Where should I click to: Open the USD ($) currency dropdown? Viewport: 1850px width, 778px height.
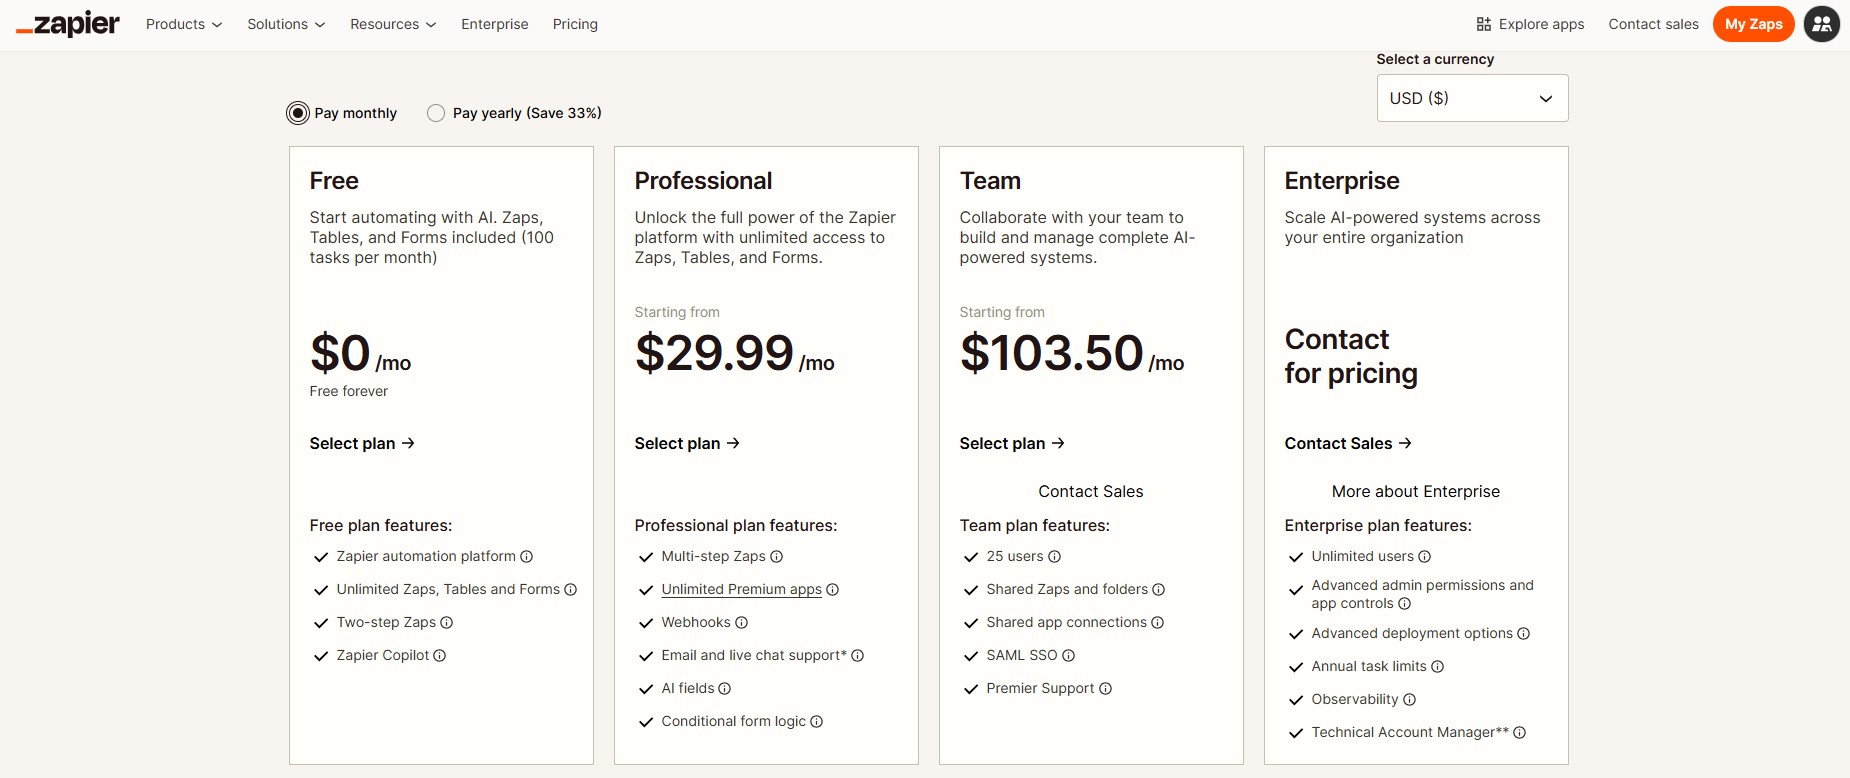pyautogui.click(x=1472, y=98)
